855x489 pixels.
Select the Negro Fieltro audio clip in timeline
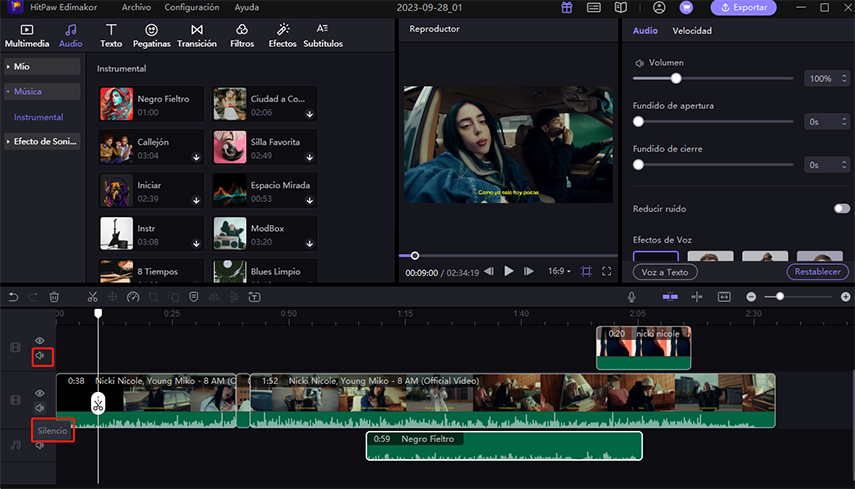click(x=504, y=446)
